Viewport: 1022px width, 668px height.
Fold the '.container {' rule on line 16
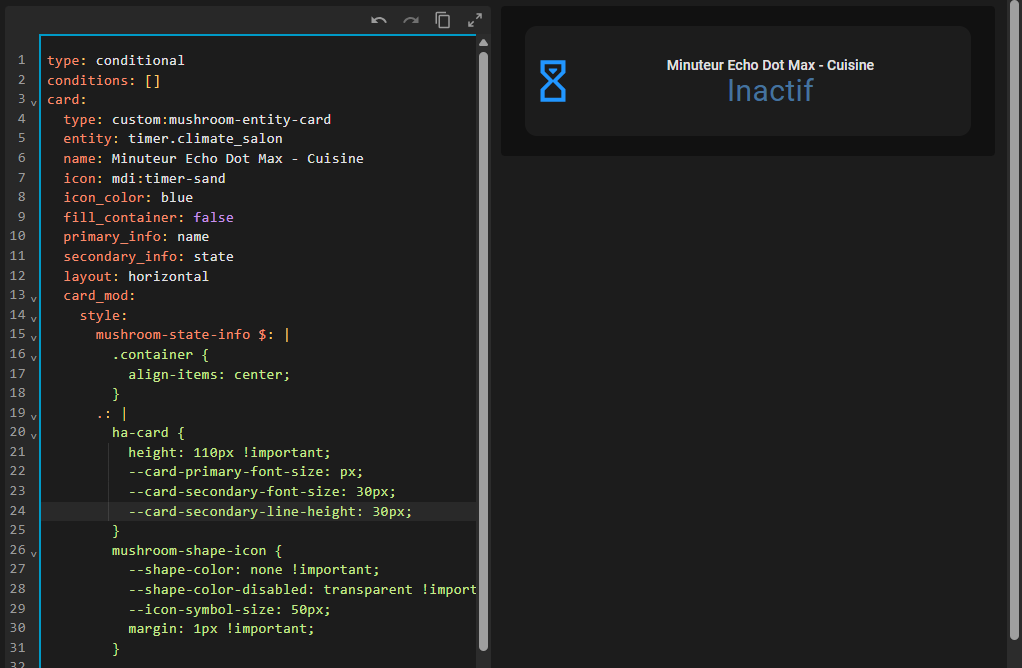click(x=33, y=356)
